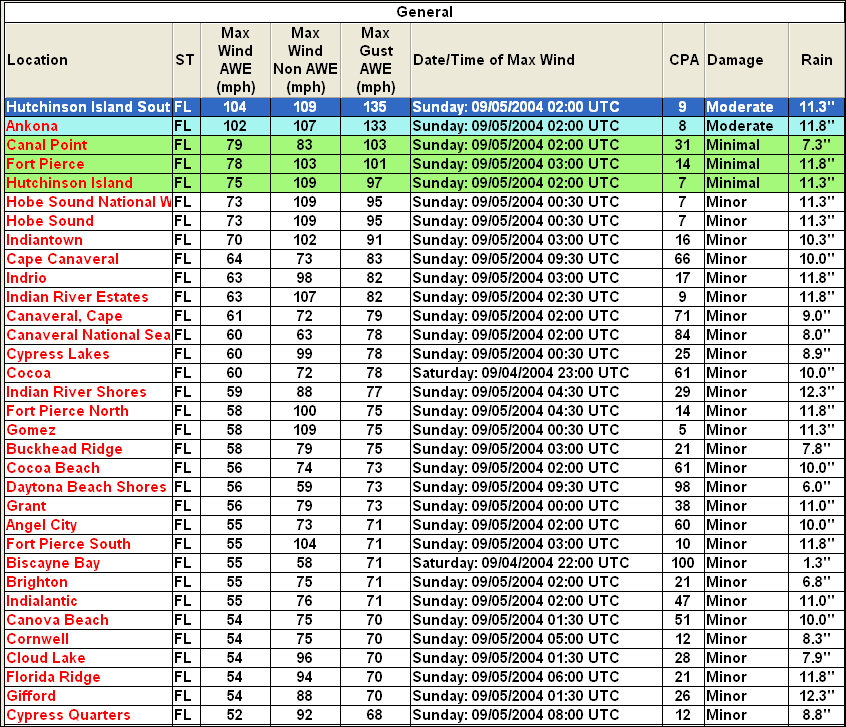This screenshot has width=846, height=727.
Task: Open the Daytona Beach Shores location
Action: coord(86,487)
